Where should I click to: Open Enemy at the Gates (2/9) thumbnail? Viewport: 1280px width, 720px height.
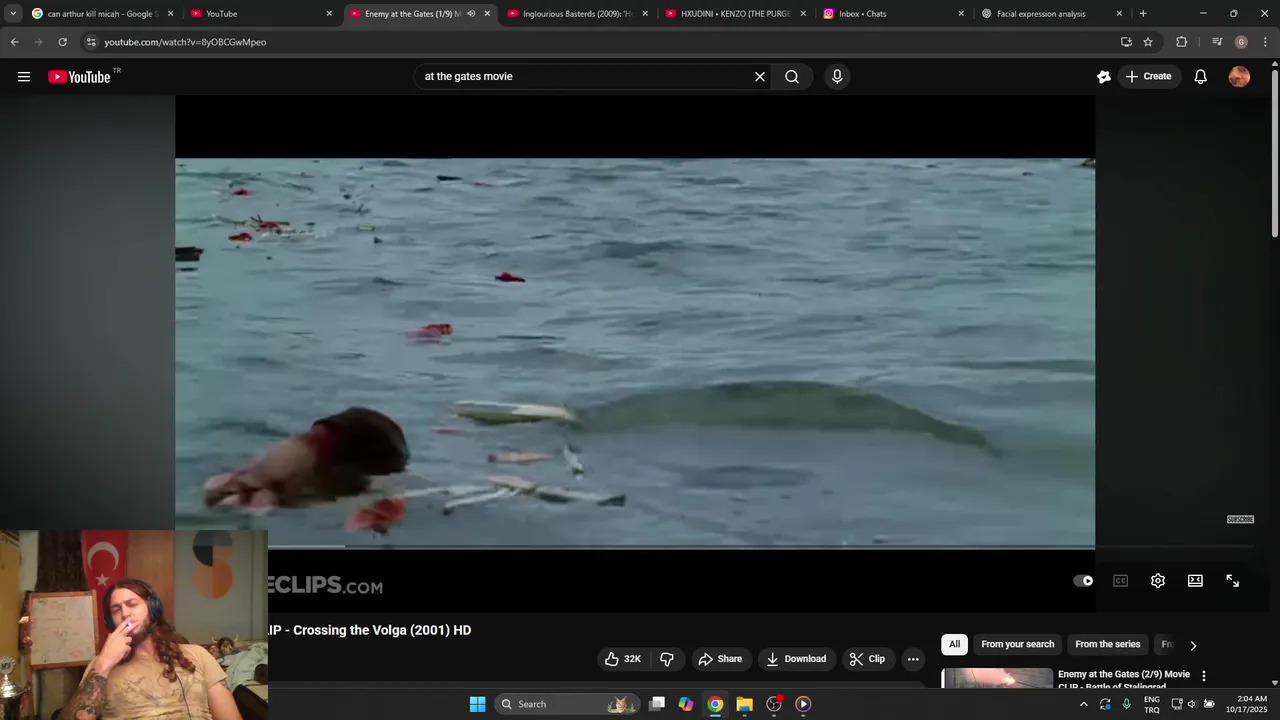(997, 678)
